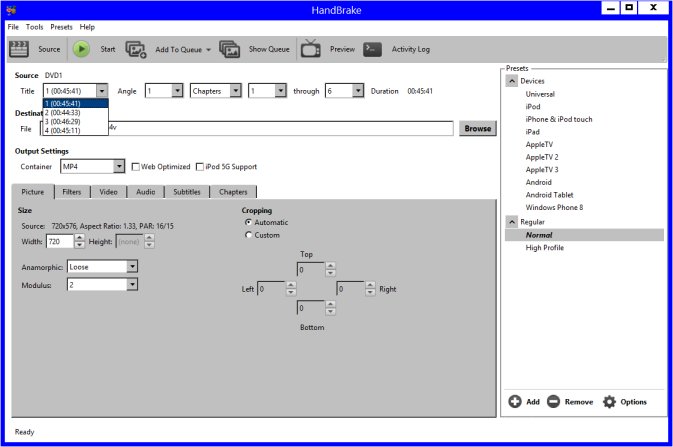Viewport: 673px width, 447px height.
Task: Click the plus icon to add preset
Action: (515, 401)
